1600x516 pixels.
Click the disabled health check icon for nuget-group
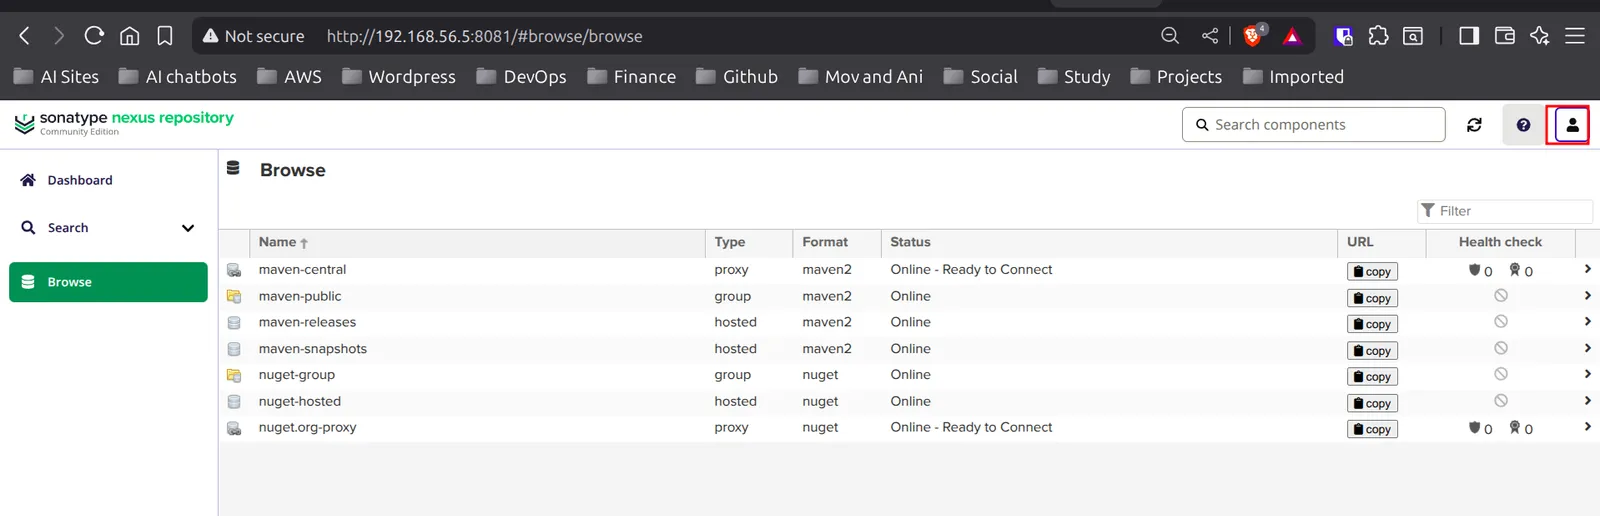(x=1501, y=374)
